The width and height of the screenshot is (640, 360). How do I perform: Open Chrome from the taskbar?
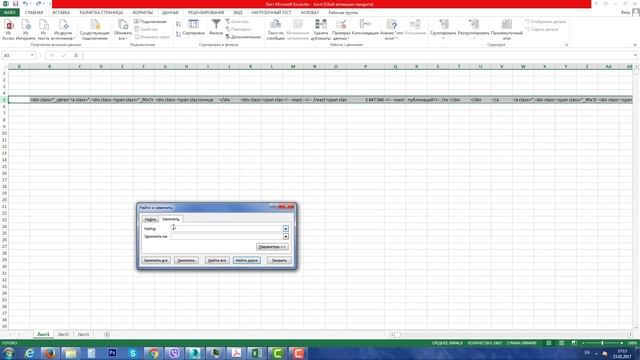(153, 353)
